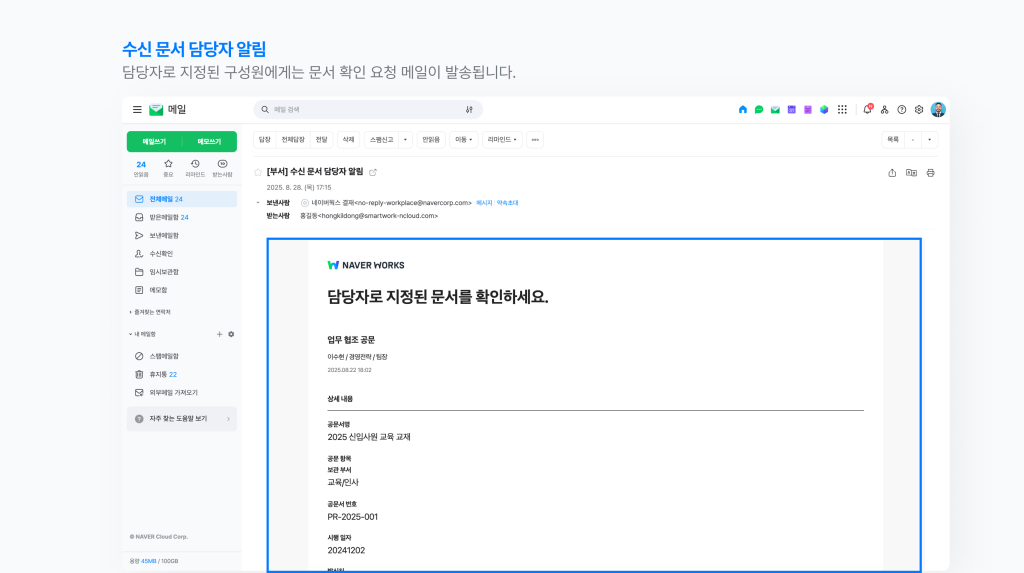Go to the blue Home app icon
Screen dimensions: 1024x573
(743, 110)
